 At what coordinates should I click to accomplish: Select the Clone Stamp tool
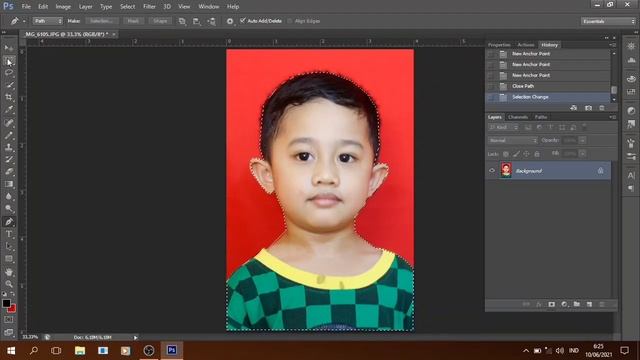pyautogui.click(x=9, y=147)
